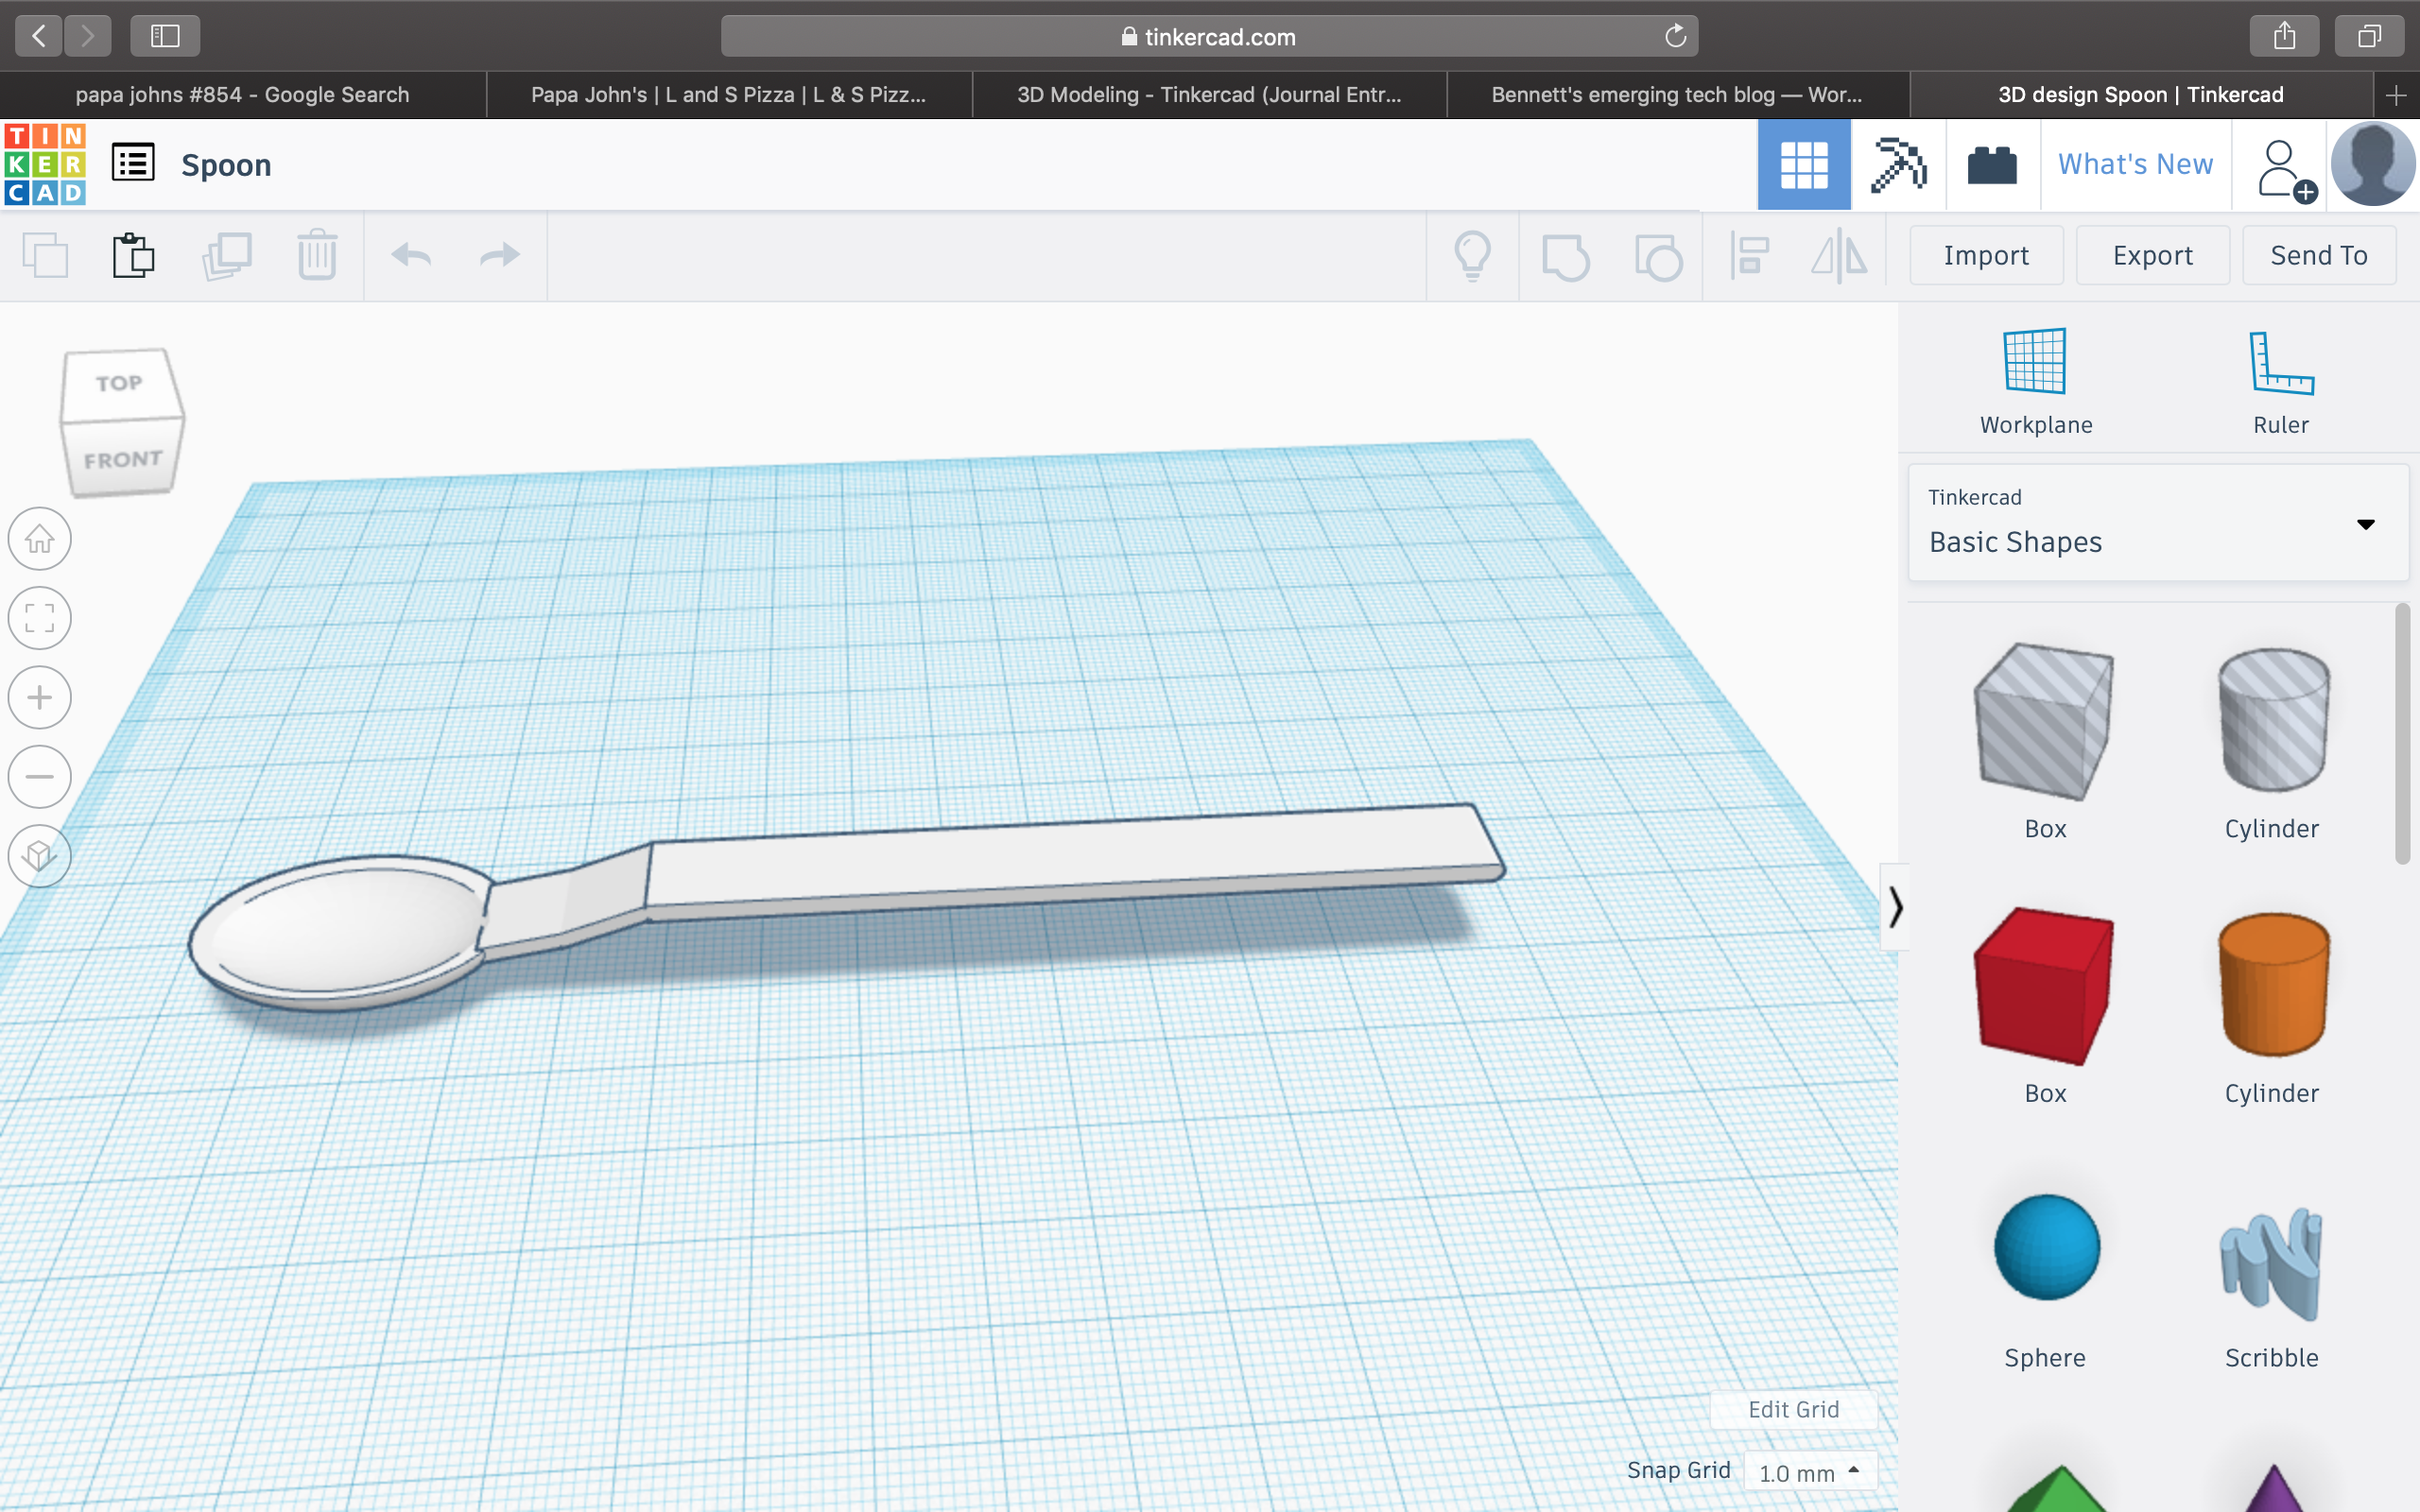Screen dimensions: 2420x1512
Task: Zoom out with the minus icon
Action: pyautogui.click(x=40, y=776)
